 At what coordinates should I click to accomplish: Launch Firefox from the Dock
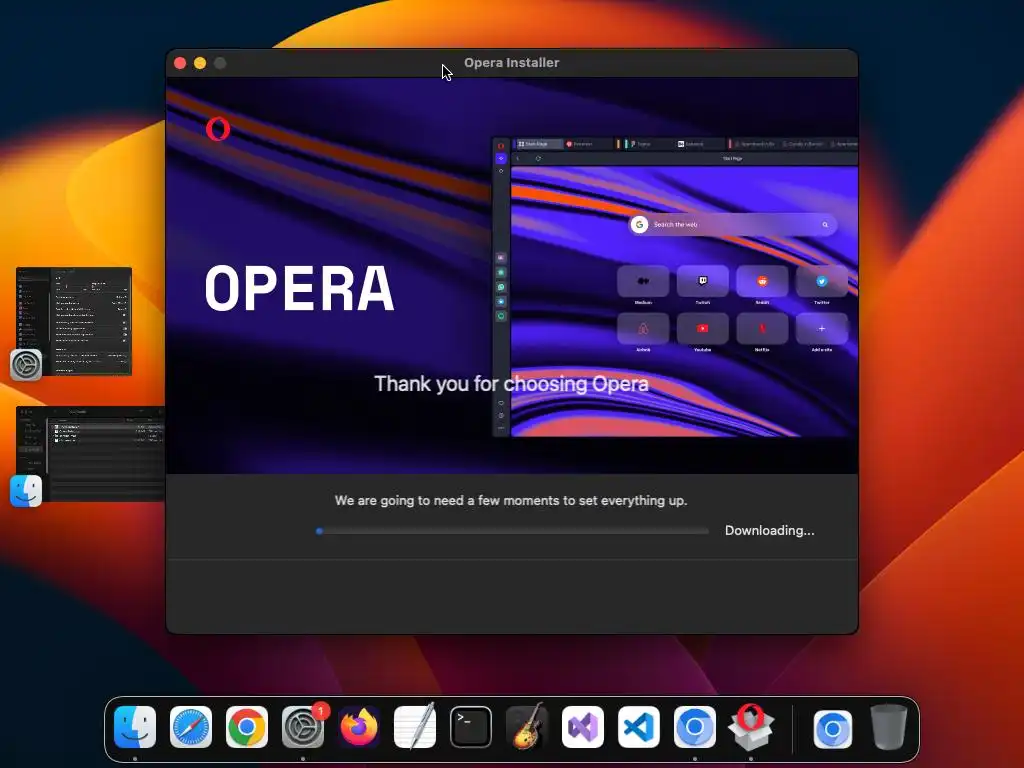pyautogui.click(x=359, y=727)
